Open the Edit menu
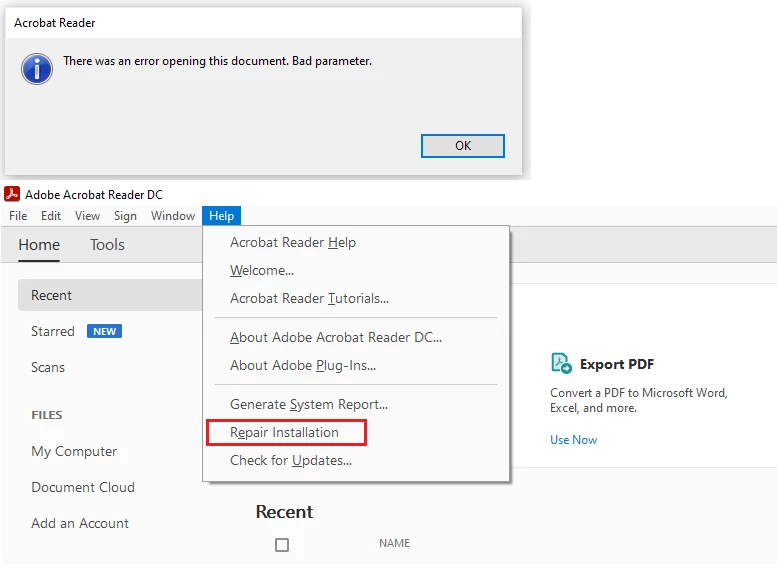Image resolution: width=777 pixels, height=570 pixels. [x=51, y=216]
